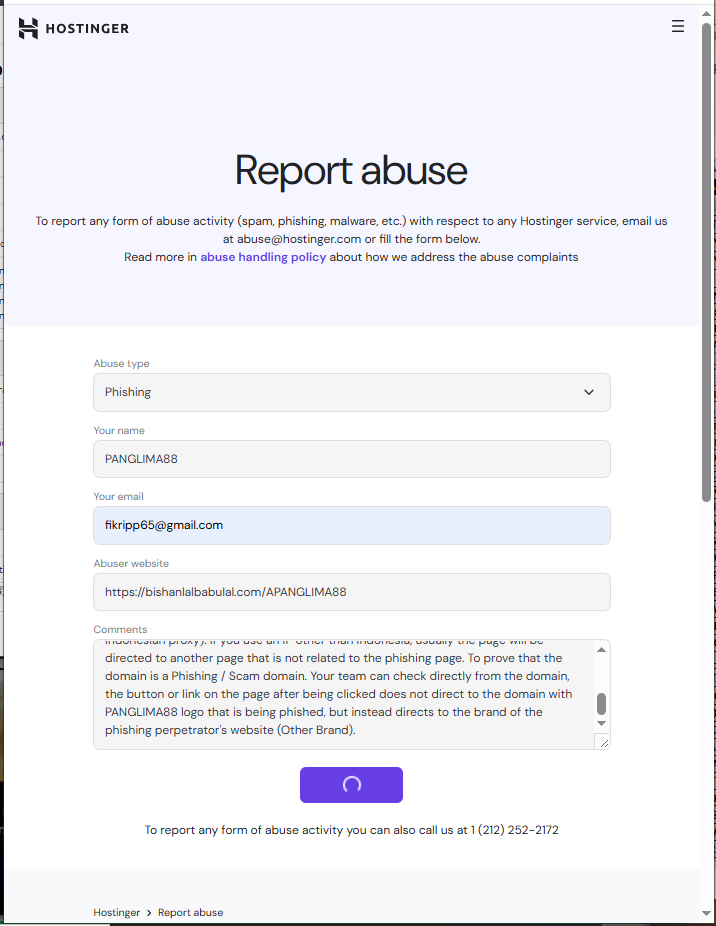
Task: Click the Abuse type dropdown chevron
Action: [x=588, y=392]
